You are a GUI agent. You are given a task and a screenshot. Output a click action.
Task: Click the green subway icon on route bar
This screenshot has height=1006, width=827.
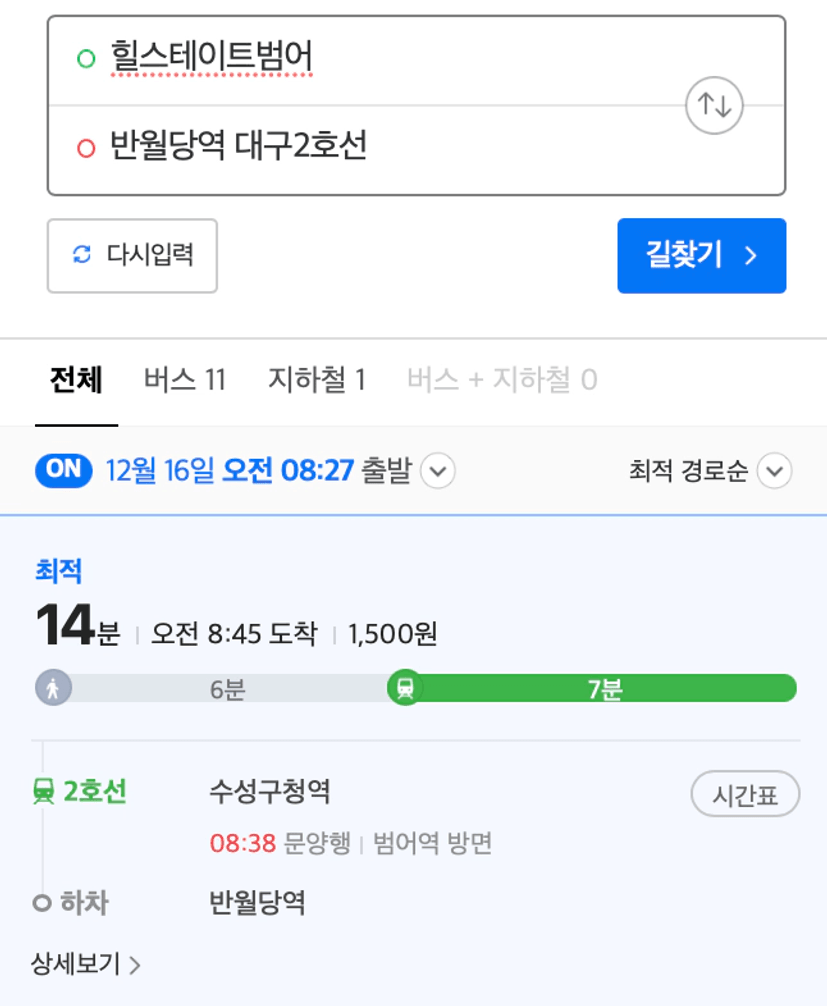pyautogui.click(x=405, y=689)
